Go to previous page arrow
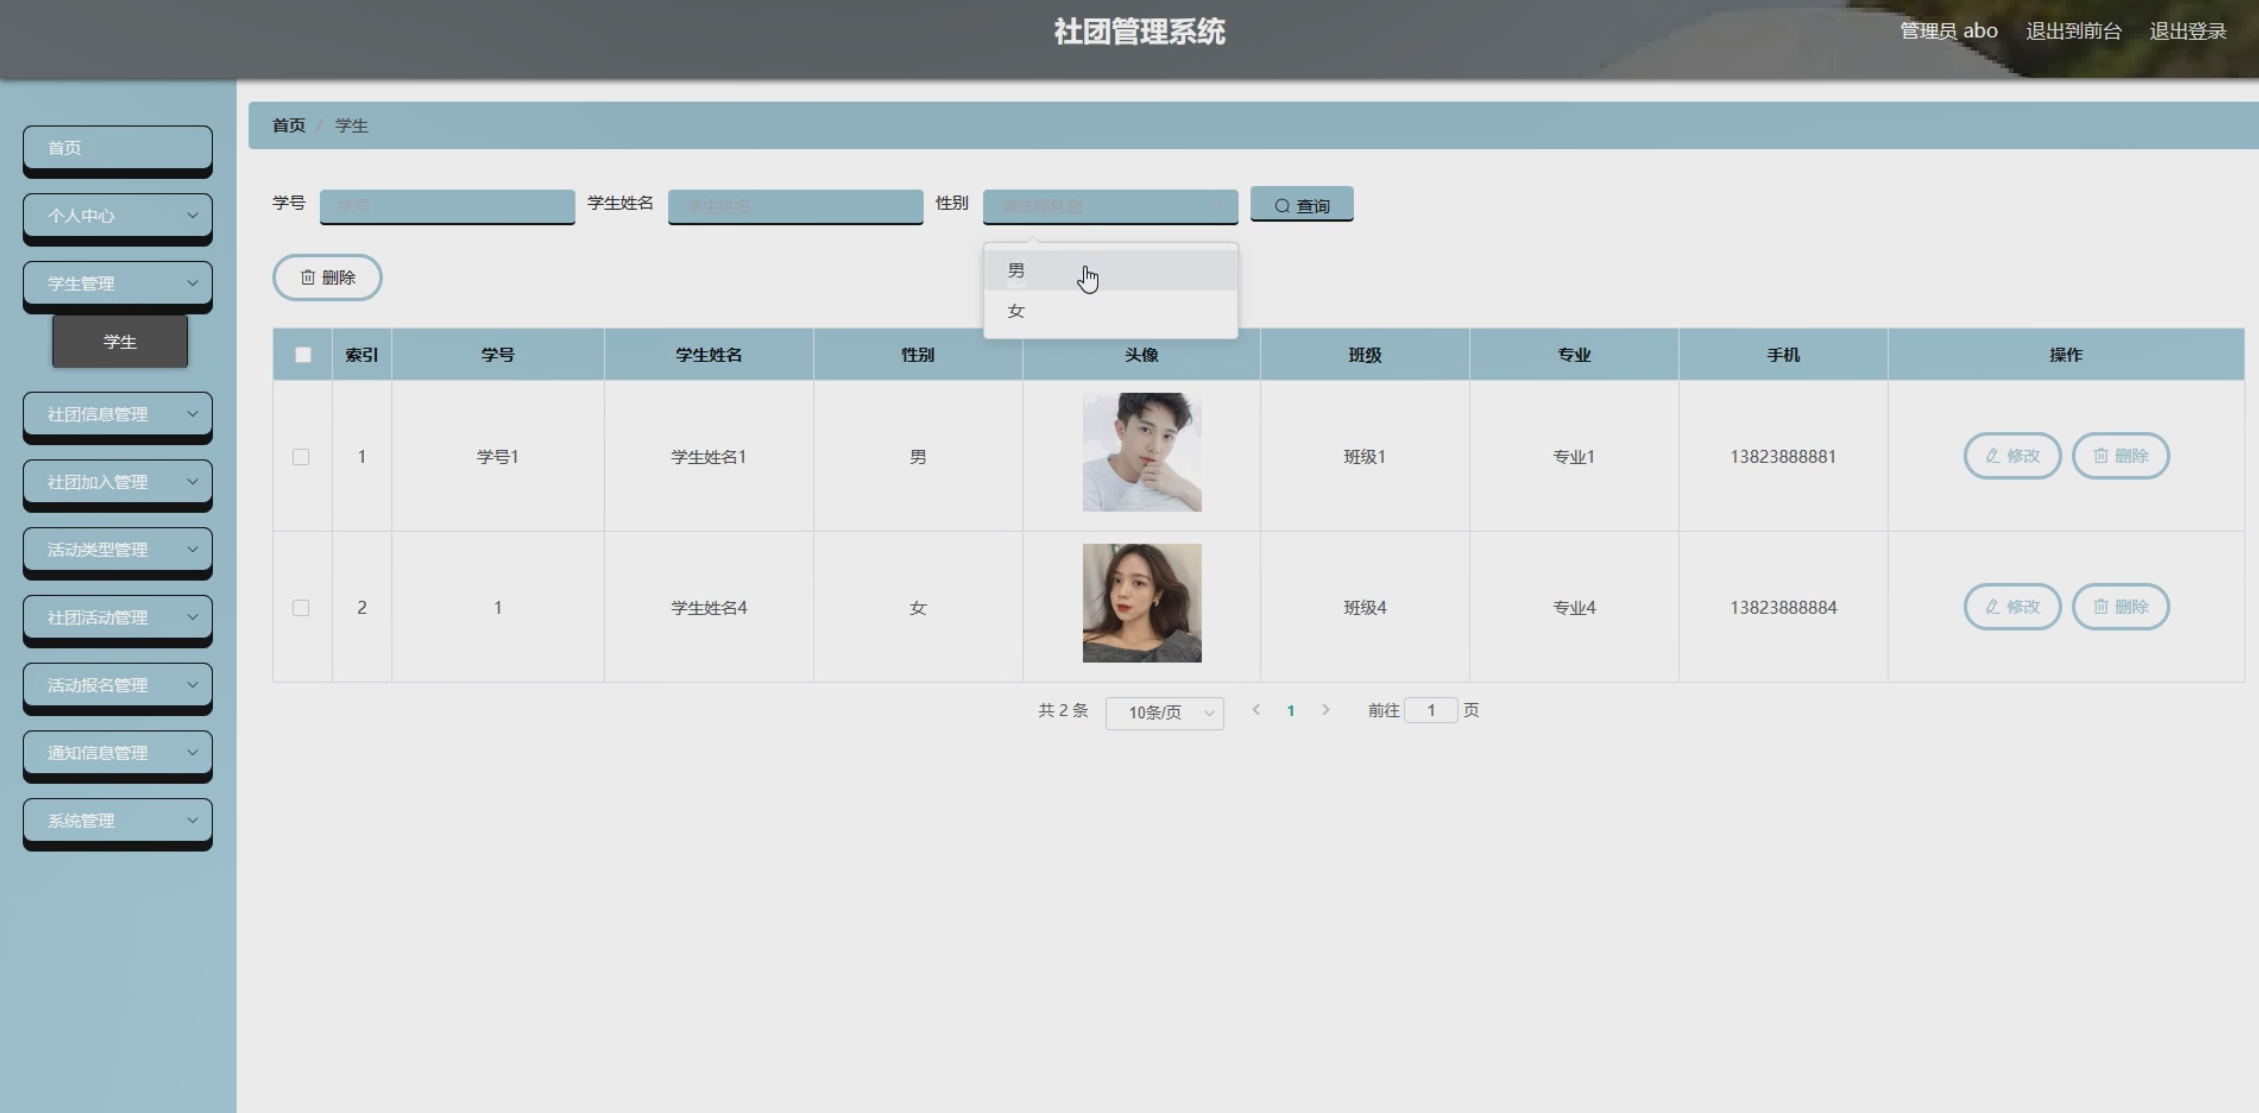The width and height of the screenshot is (2259, 1113). 1256,710
